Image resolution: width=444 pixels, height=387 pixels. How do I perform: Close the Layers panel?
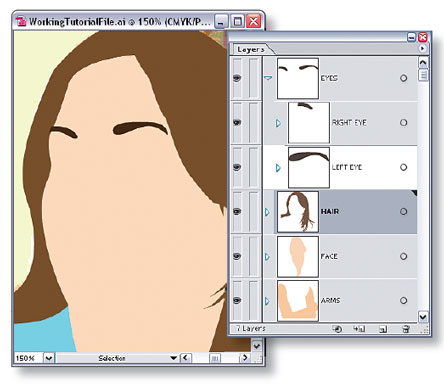[x=423, y=37]
